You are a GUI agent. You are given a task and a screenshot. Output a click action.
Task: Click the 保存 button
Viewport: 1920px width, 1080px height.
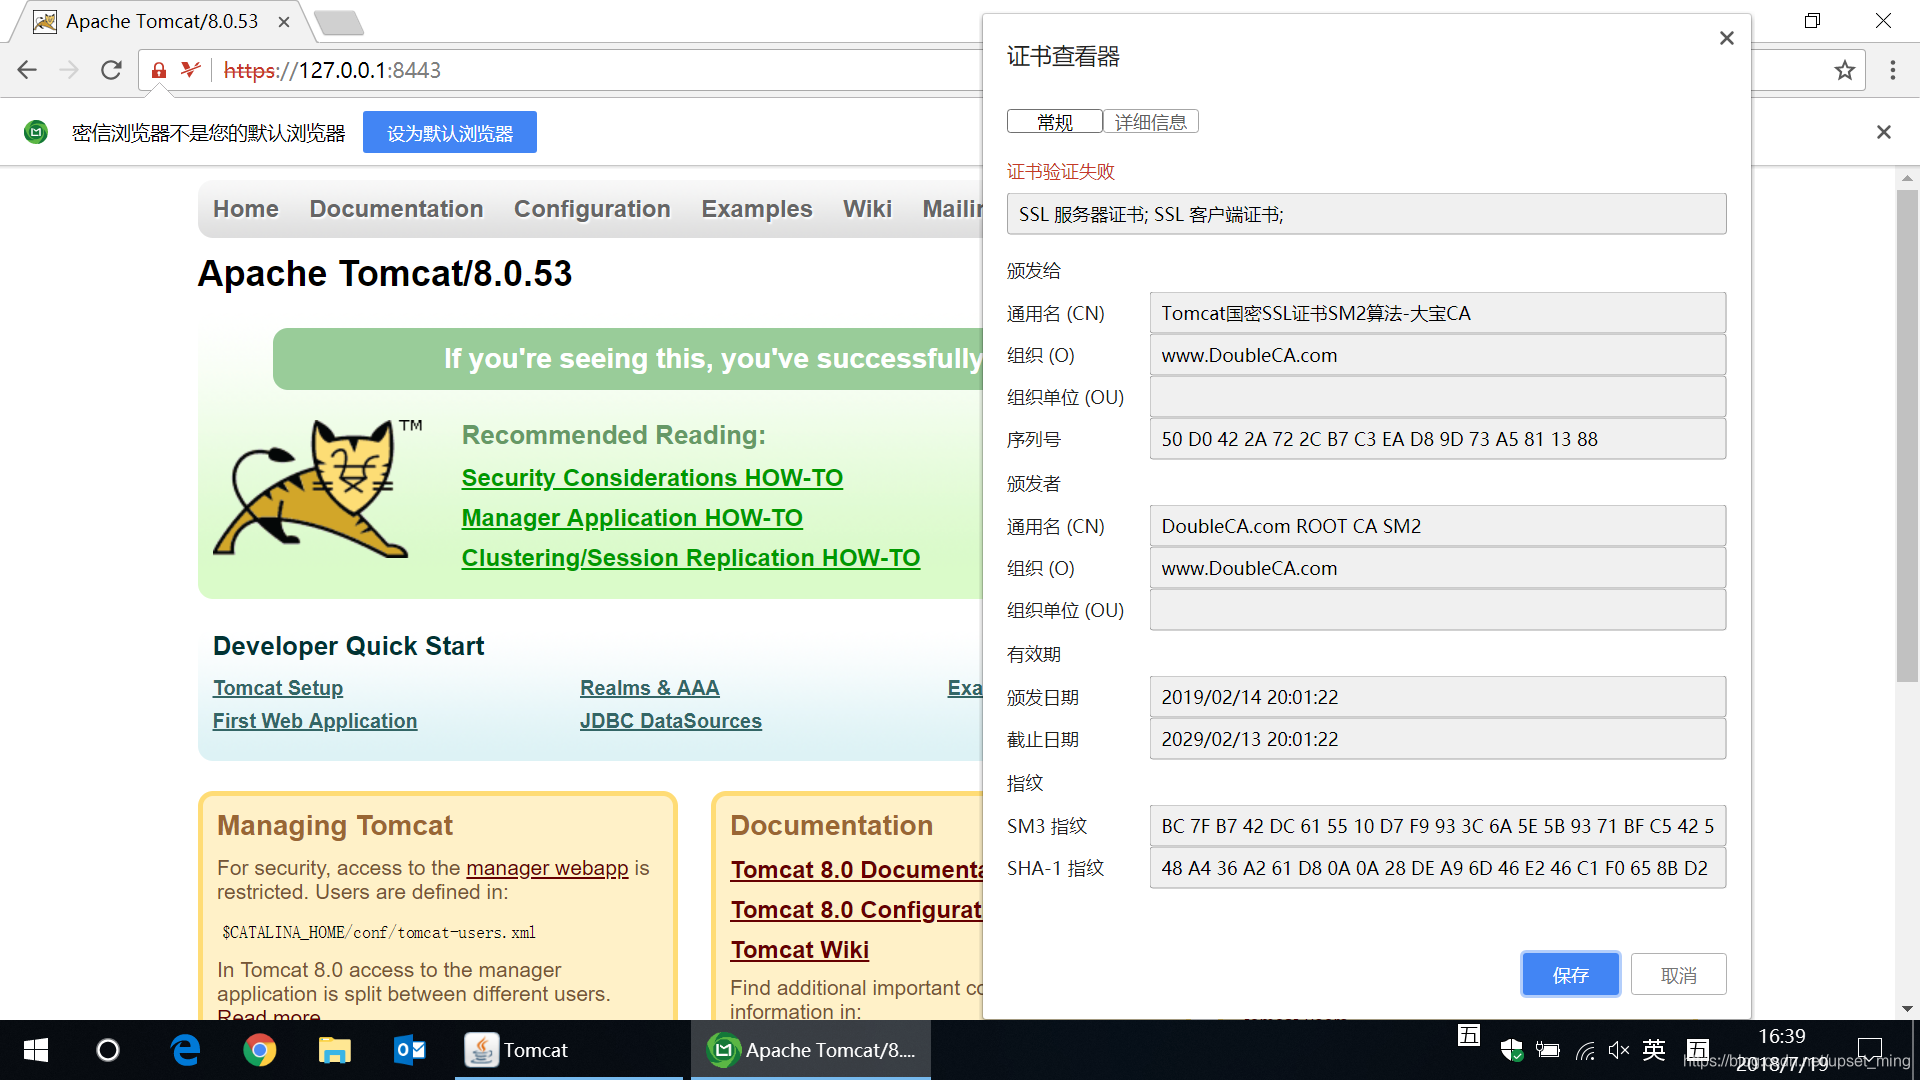coord(1570,975)
